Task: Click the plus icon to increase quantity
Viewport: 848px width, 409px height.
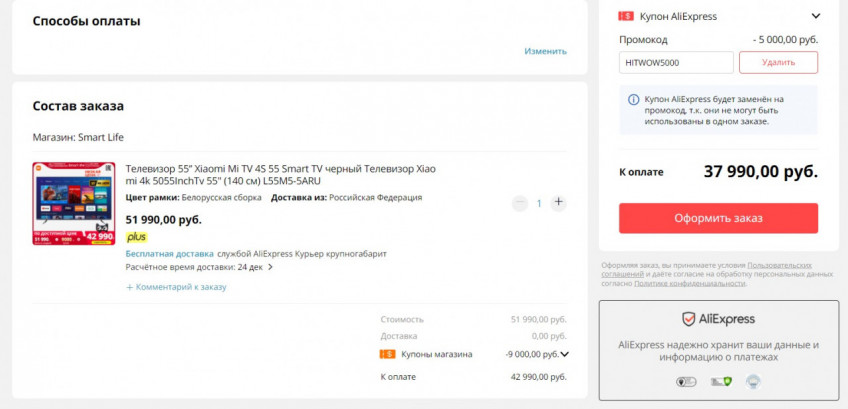Action: pos(558,203)
